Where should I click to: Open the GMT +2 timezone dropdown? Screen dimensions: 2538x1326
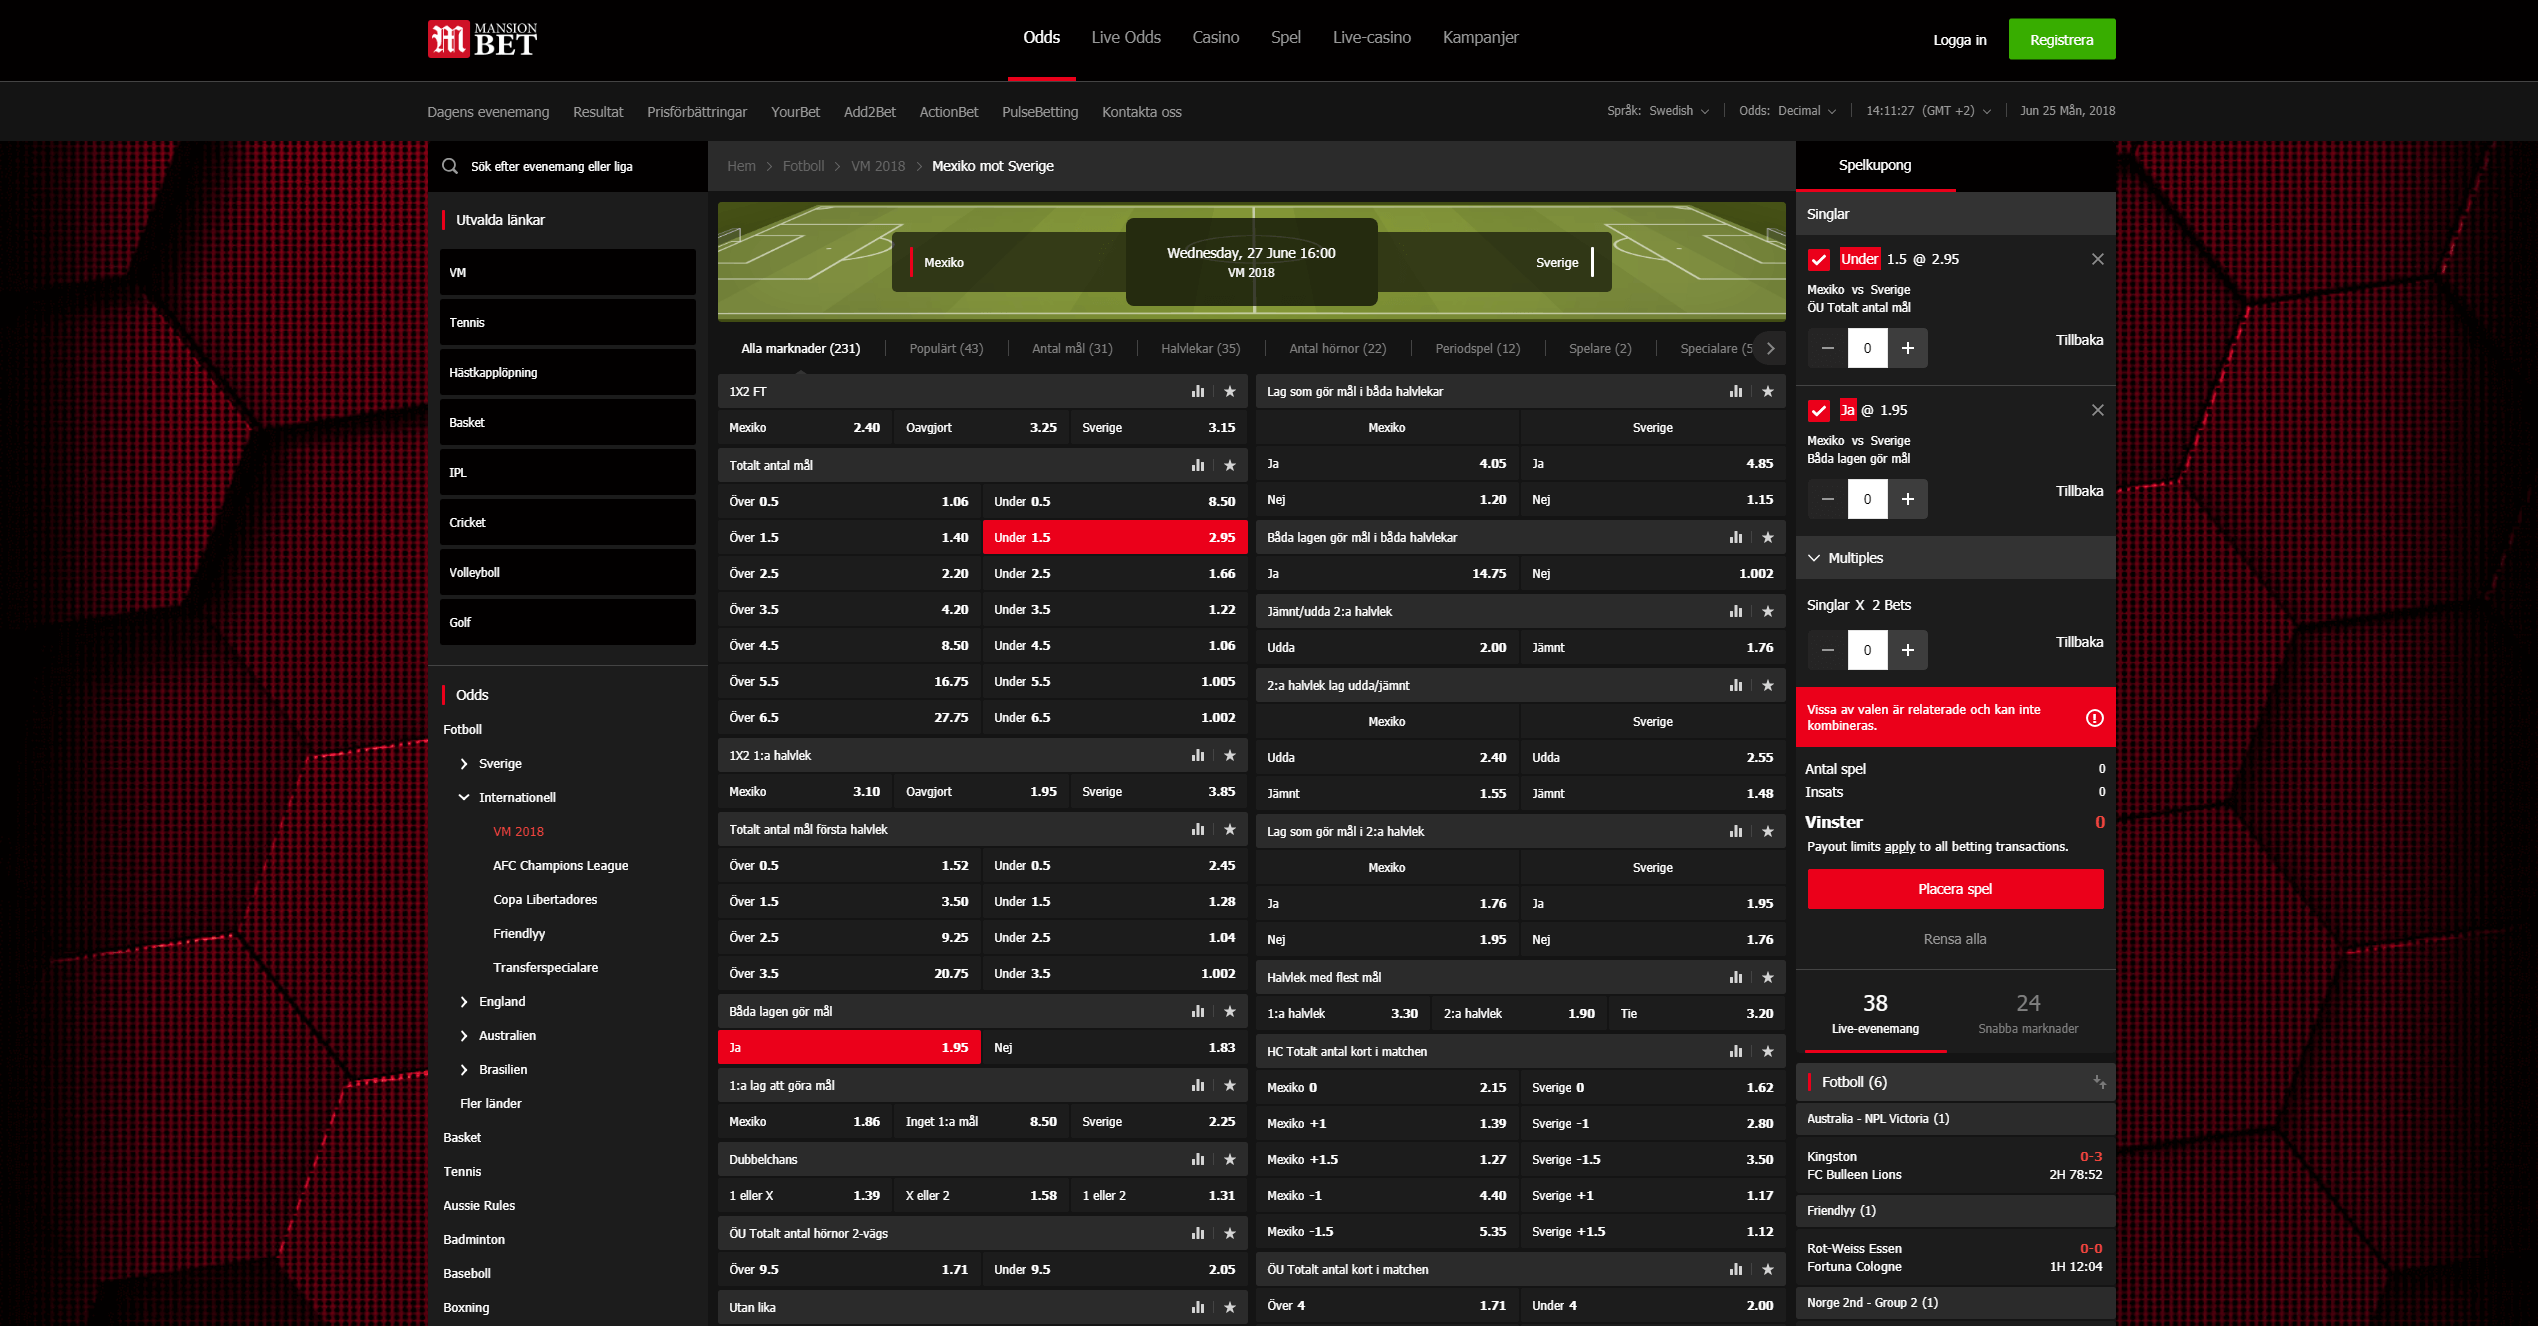coord(1929,111)
